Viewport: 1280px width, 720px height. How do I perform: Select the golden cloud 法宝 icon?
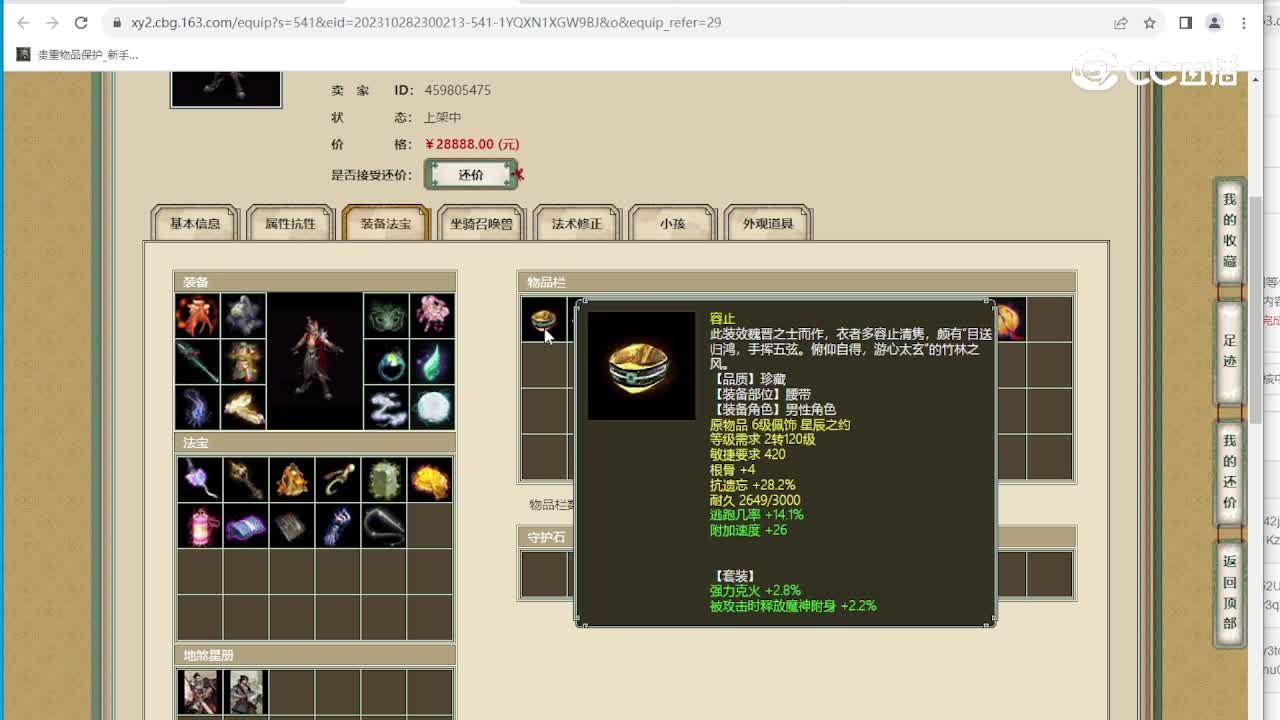[x=429, y=480]
